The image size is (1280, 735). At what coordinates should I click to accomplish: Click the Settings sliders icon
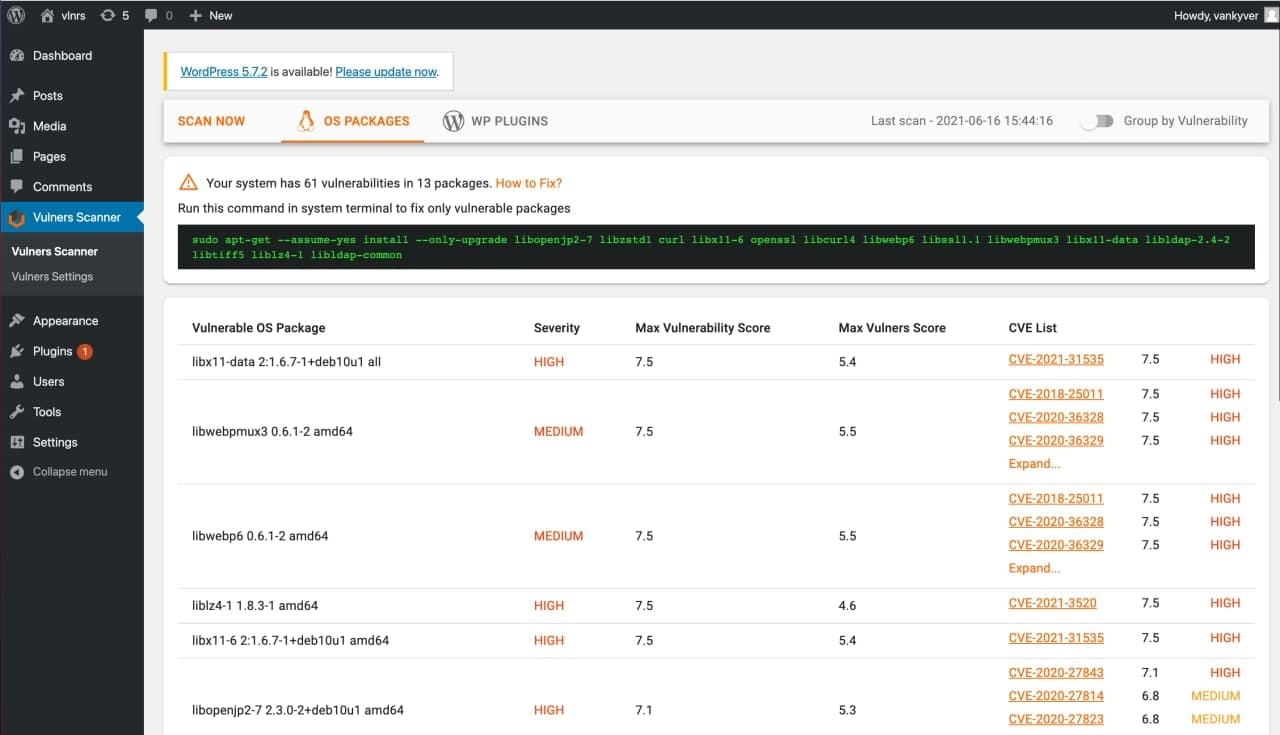(17, 442)
